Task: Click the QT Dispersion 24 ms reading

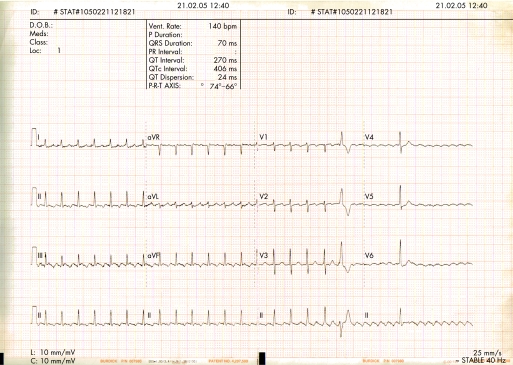Action: (227, 77)
